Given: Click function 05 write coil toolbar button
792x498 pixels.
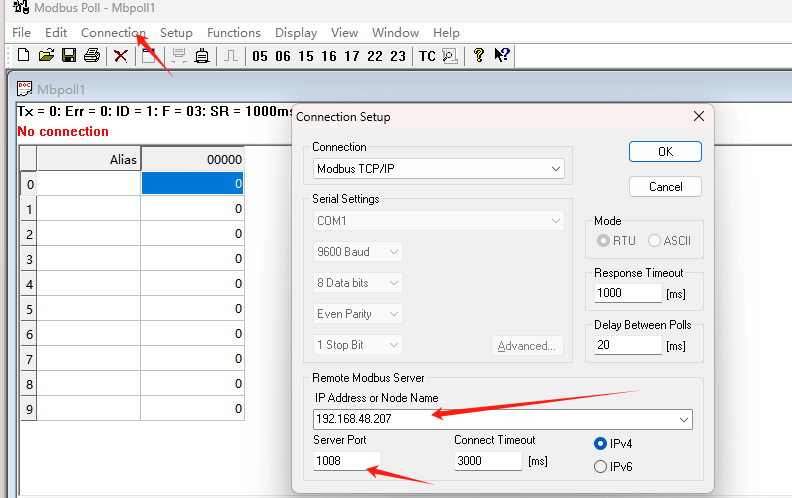Looking at the screenshot, I should (260, 56).
